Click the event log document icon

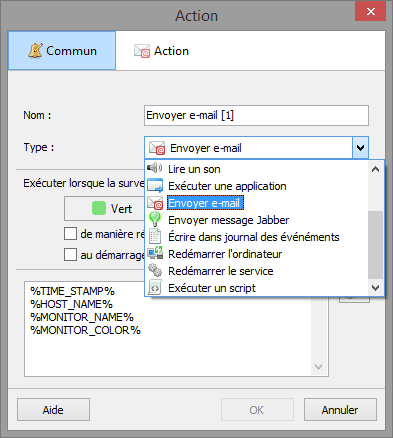click(x=155, y=237)
